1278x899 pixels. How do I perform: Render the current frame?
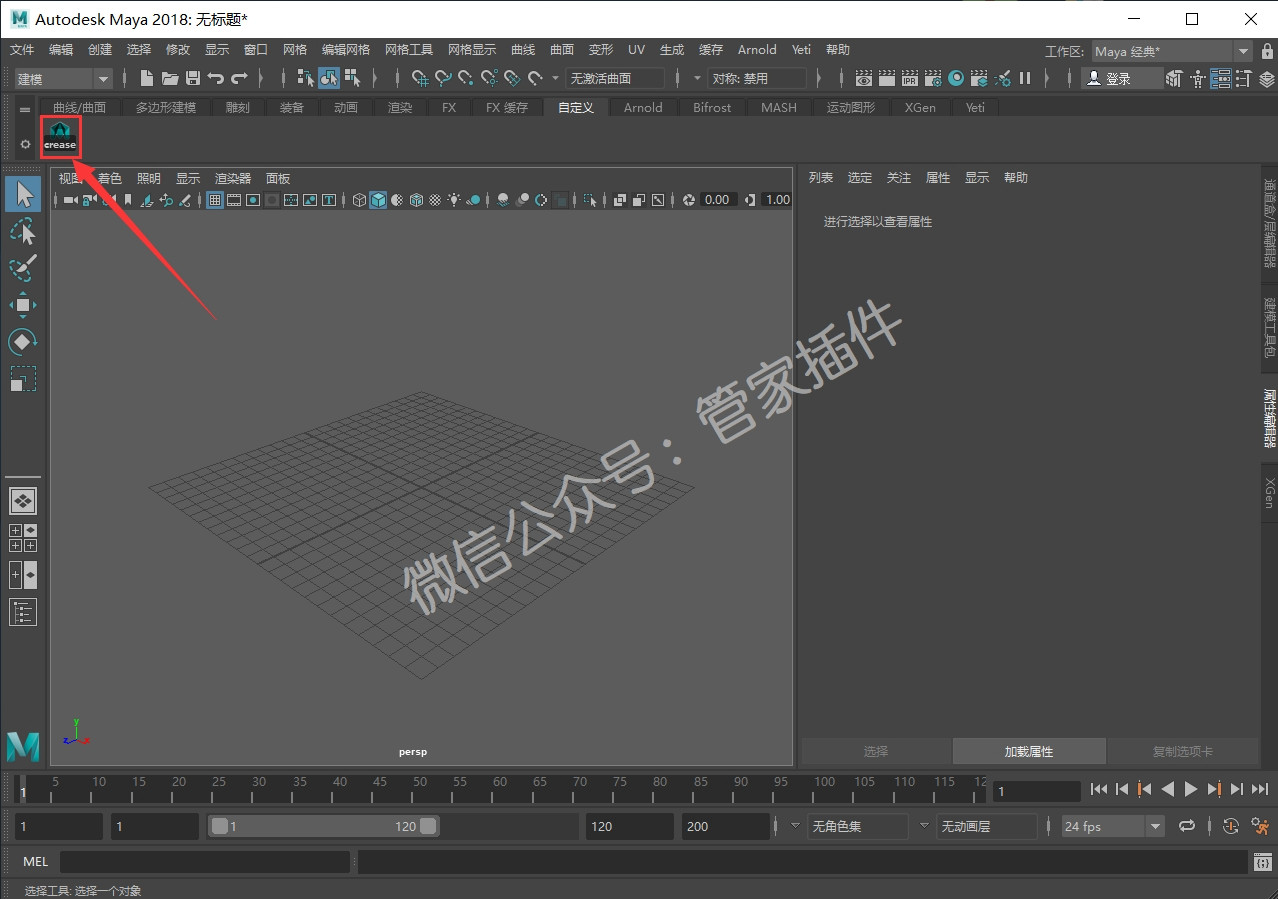click(x=887, y=78)
